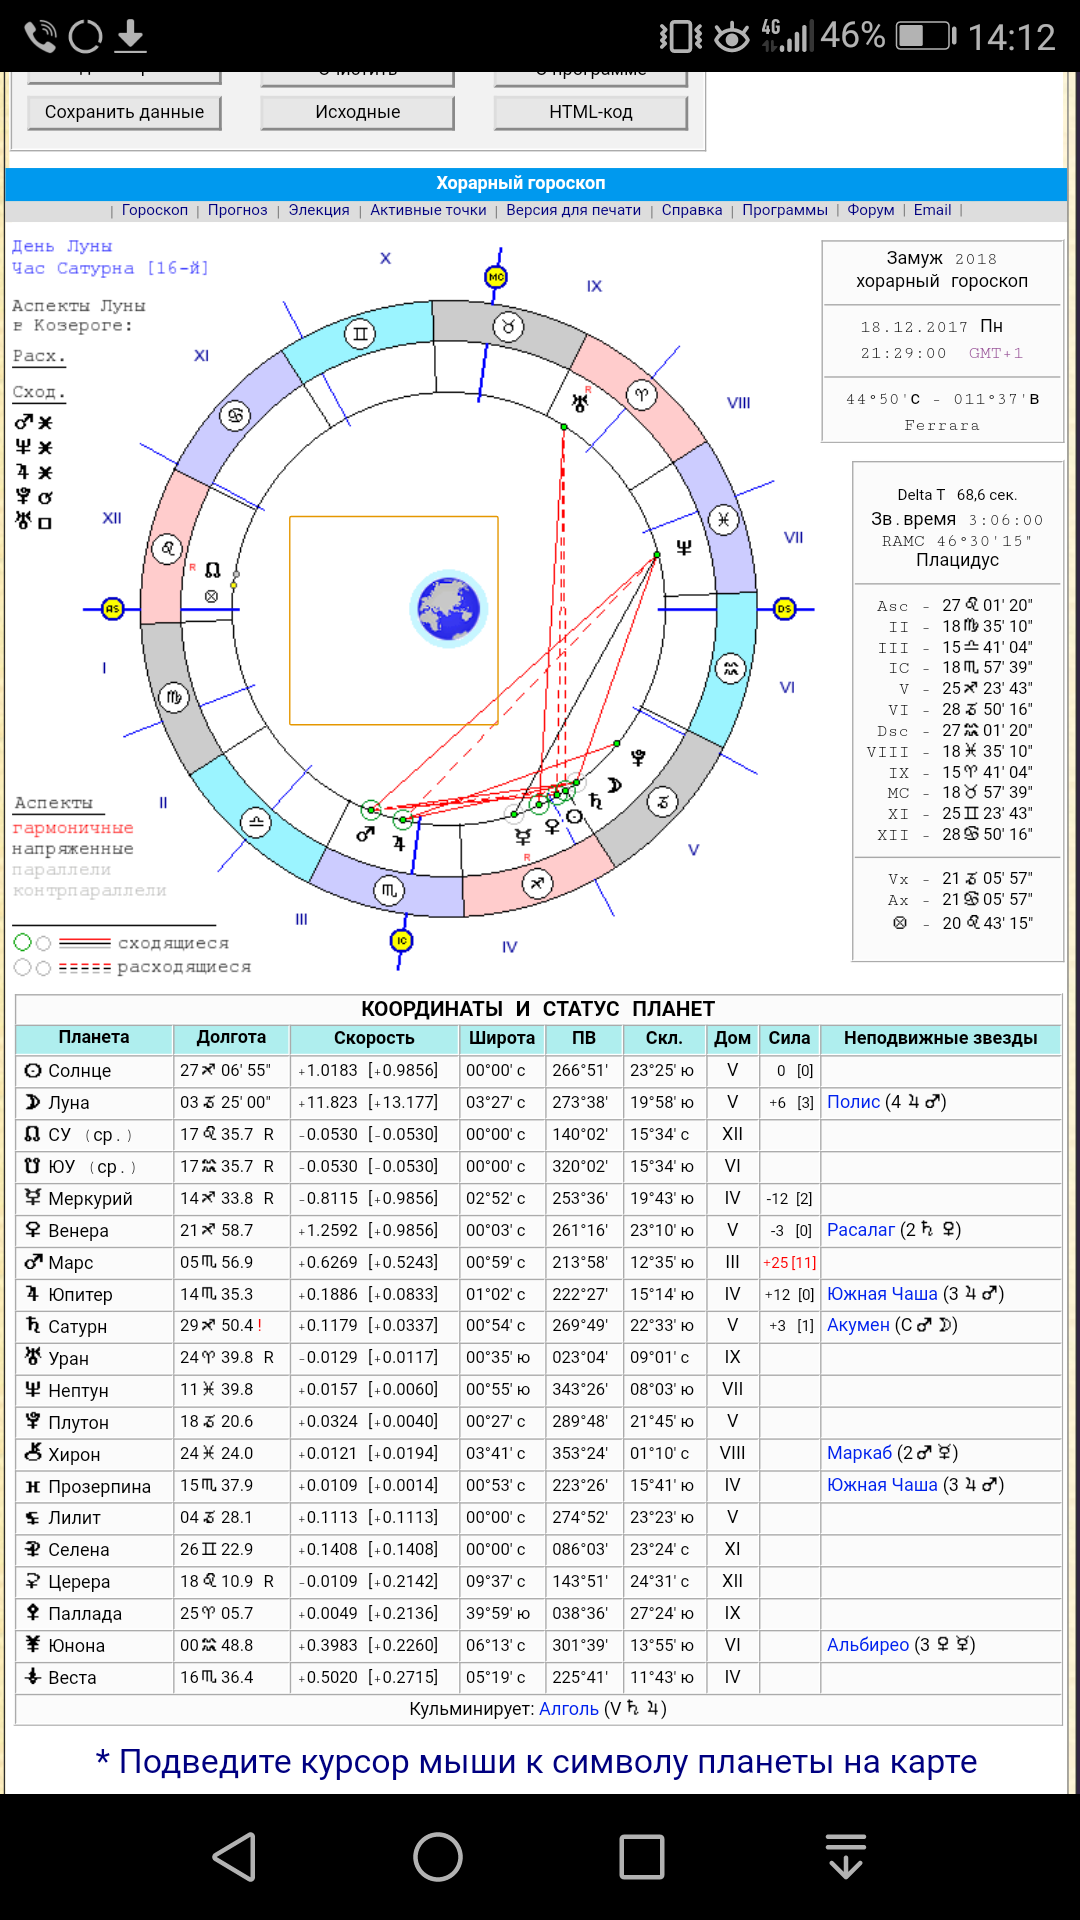Click the Jupiter glyph inside the chart wheel
Screen dimensions: 1080x1920
click(x=398, y=843)
